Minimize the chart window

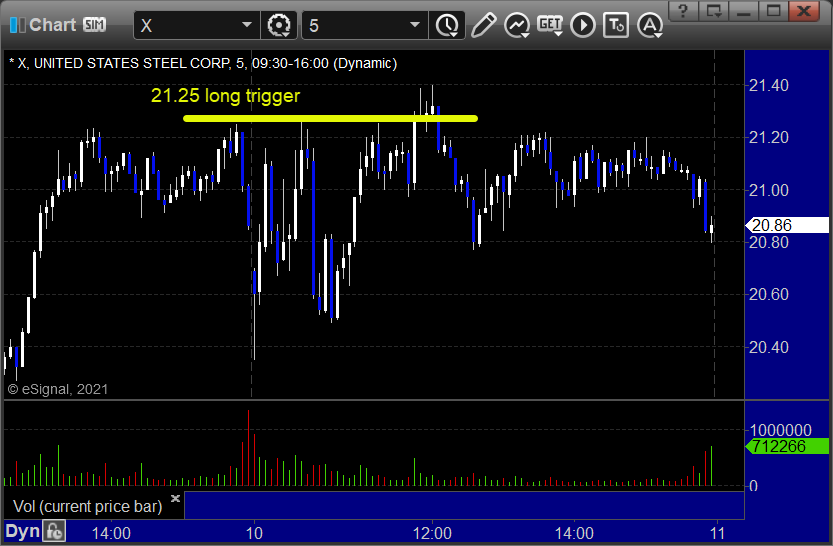[x=744, y=11]
